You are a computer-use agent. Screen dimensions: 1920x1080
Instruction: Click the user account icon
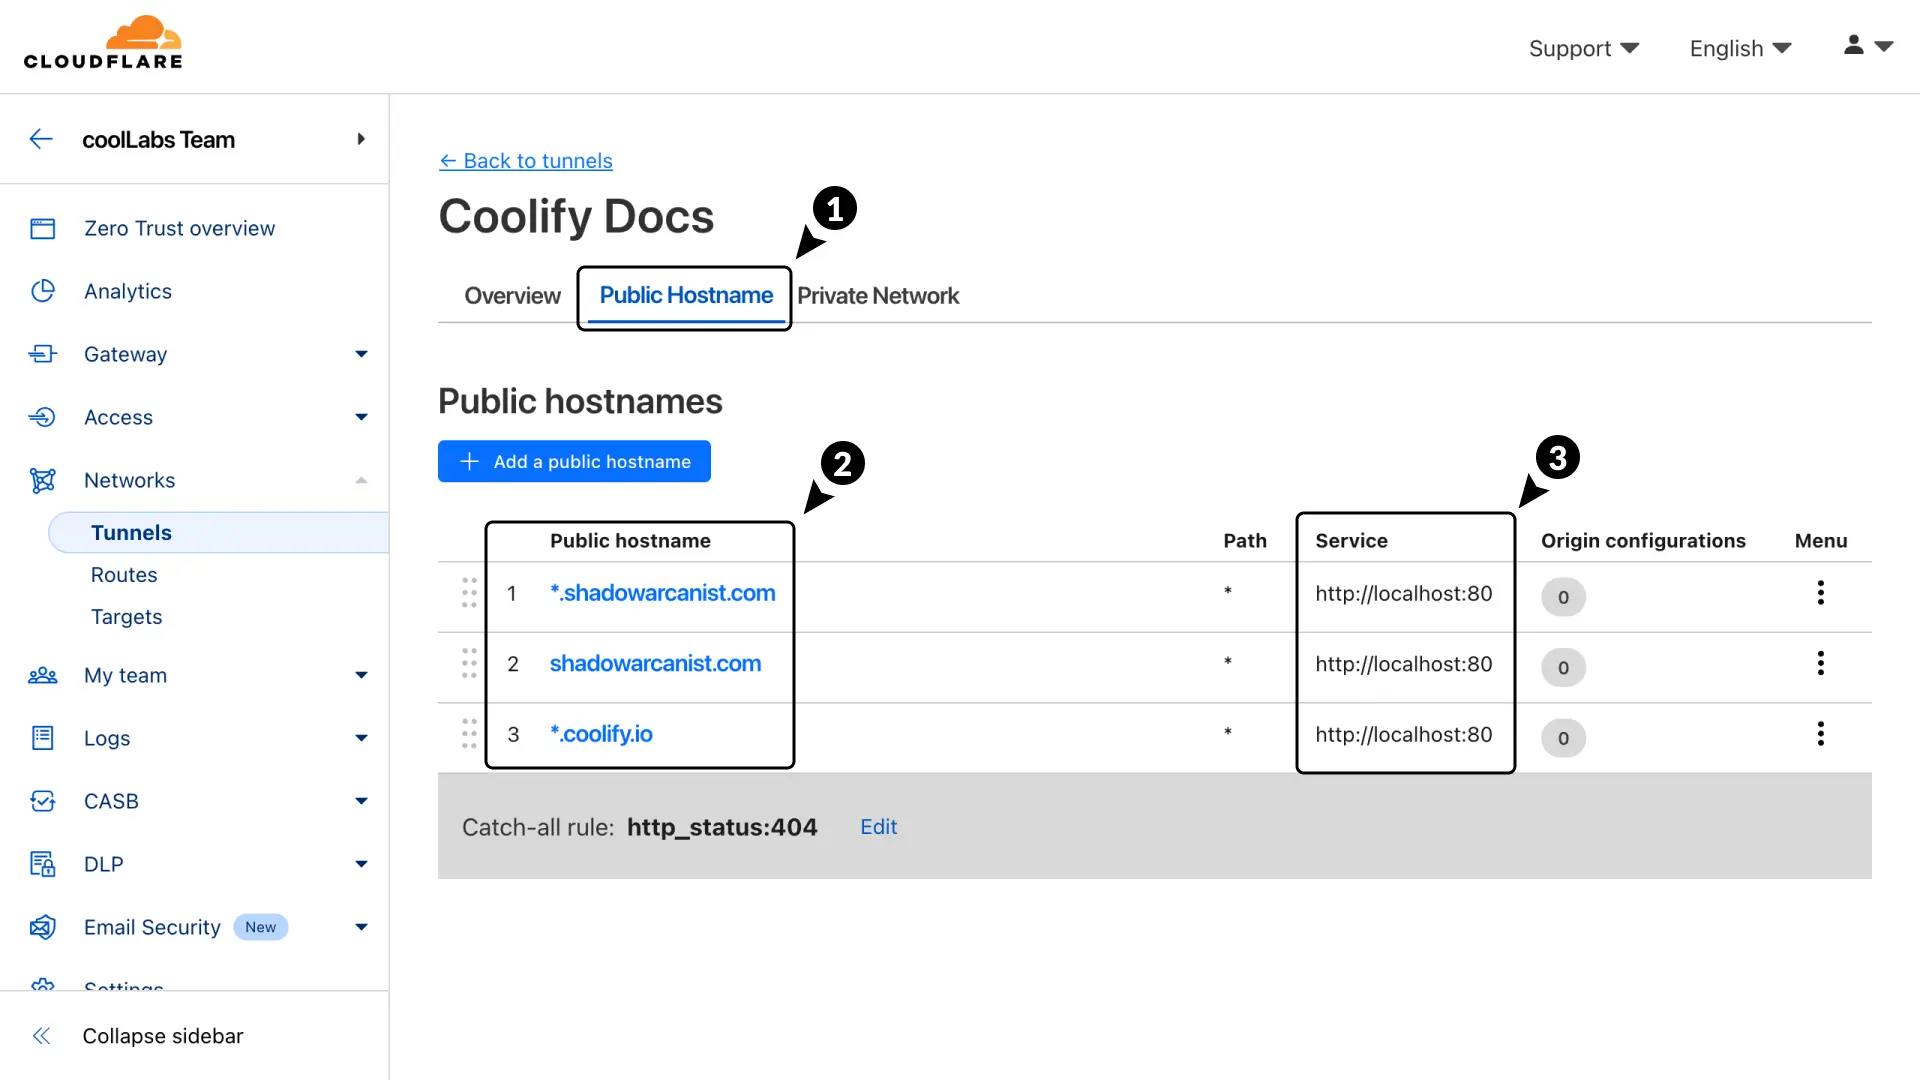[x=1854, y=46]
